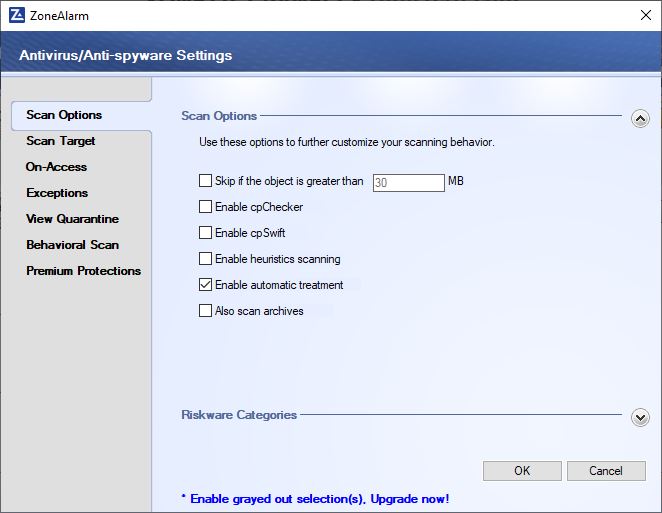Check Also scan archives option
The image size is (662, 513).
pos(205,311)
